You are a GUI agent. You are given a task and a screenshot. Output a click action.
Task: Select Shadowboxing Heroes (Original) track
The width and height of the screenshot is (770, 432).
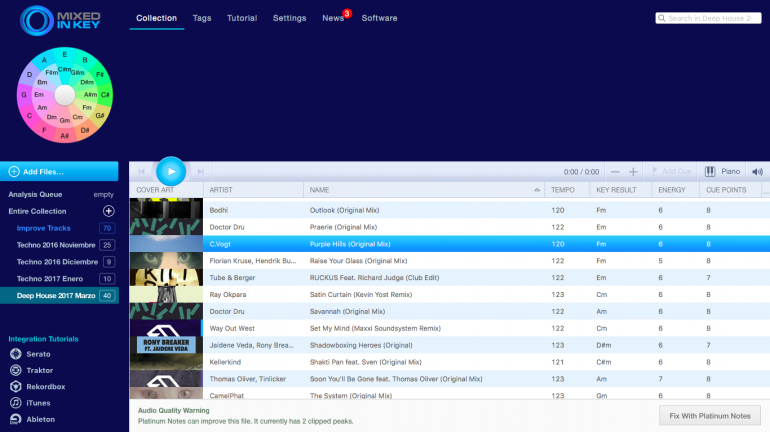(x=449, y=345)
